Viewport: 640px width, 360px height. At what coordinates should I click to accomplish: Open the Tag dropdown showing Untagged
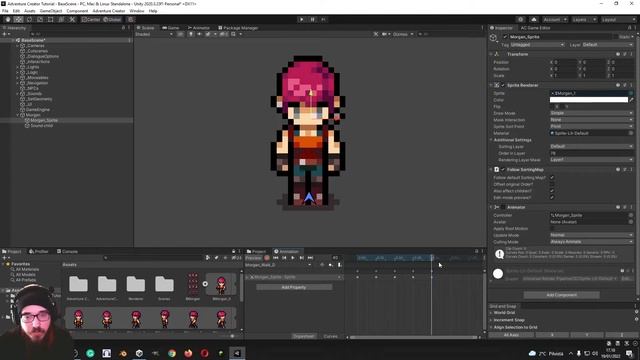click(x=538, y=44)
